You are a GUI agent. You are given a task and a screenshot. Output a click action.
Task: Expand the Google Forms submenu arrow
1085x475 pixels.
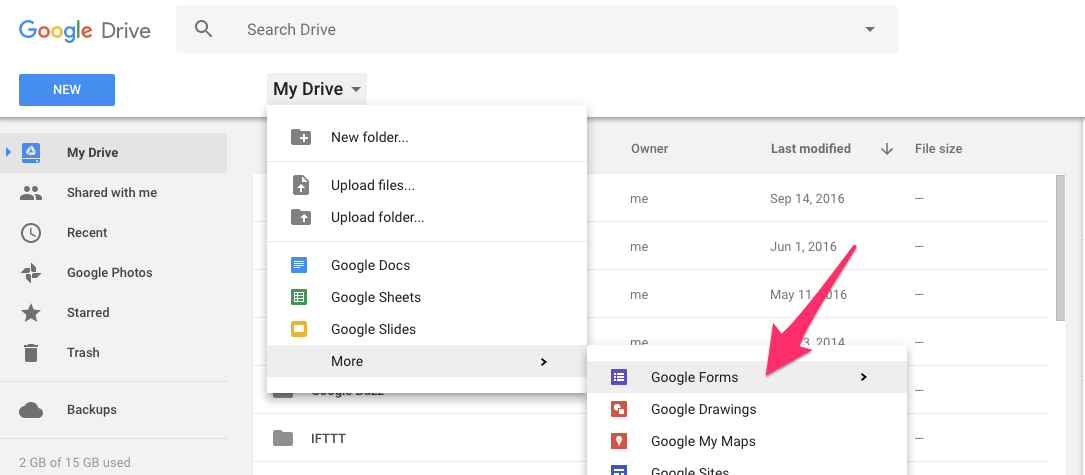pos(863,377)
